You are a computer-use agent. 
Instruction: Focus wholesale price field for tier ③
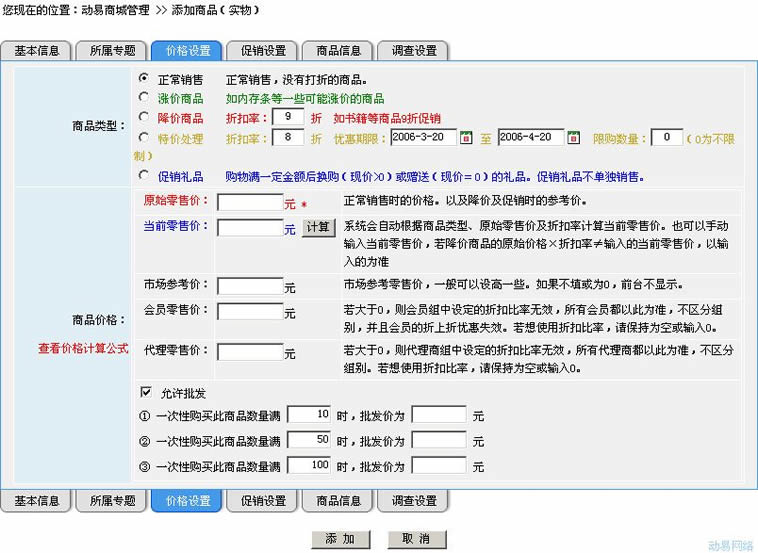[x=439, y=466]
